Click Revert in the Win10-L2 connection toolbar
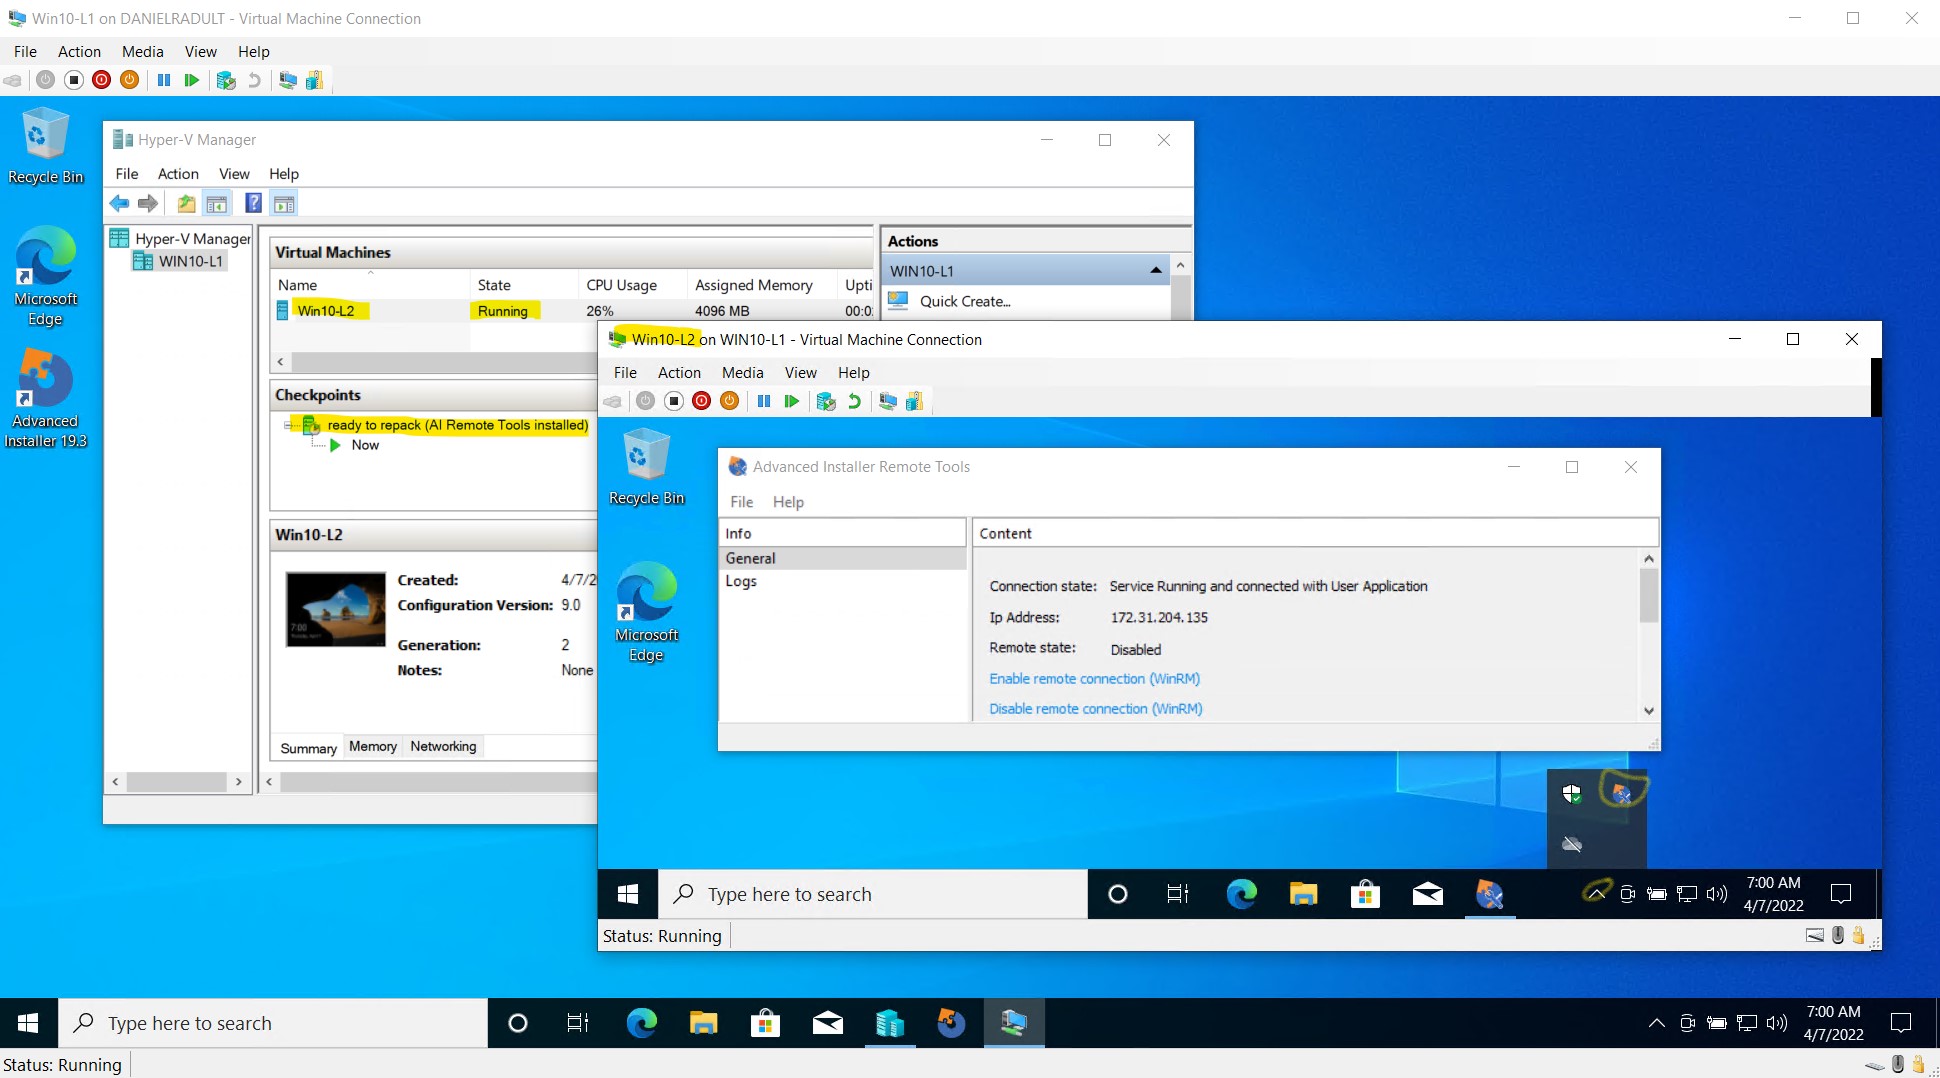Image resolution: width=1940 pixels, height=1078 pixels. (854, 401)
